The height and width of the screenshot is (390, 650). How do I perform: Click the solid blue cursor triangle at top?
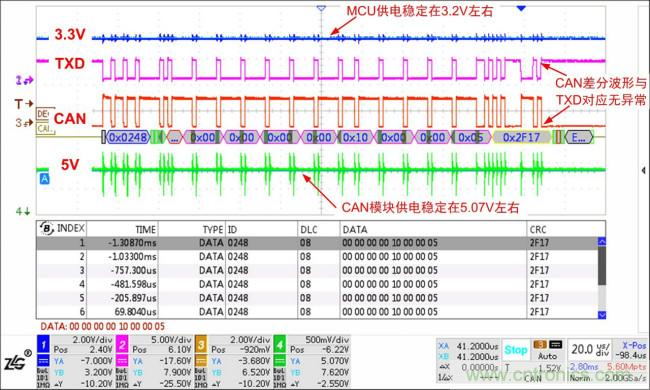coord(521,8)
